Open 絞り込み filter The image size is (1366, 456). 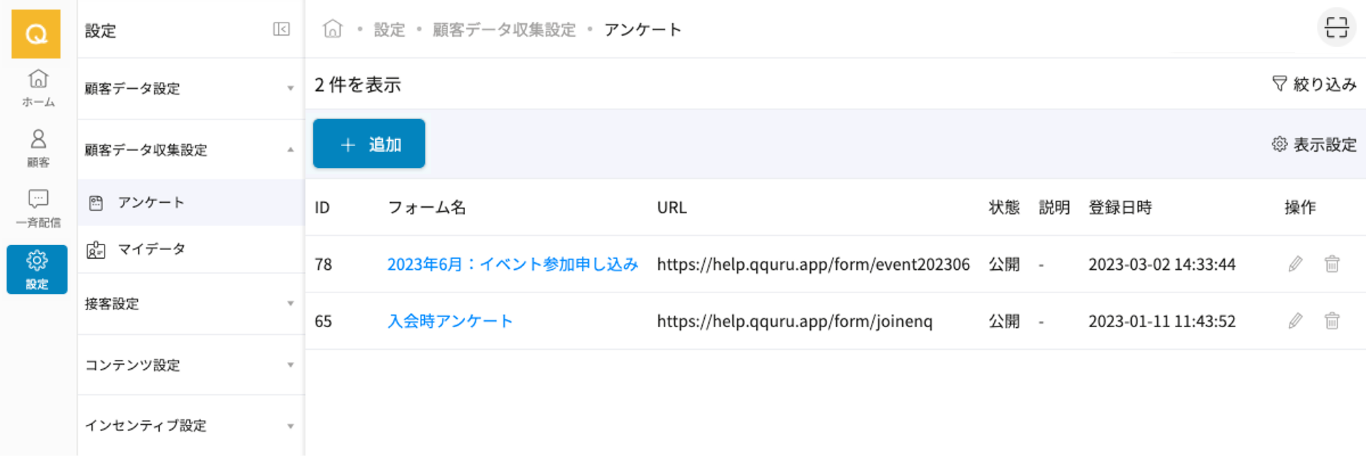coord(1314,85)
